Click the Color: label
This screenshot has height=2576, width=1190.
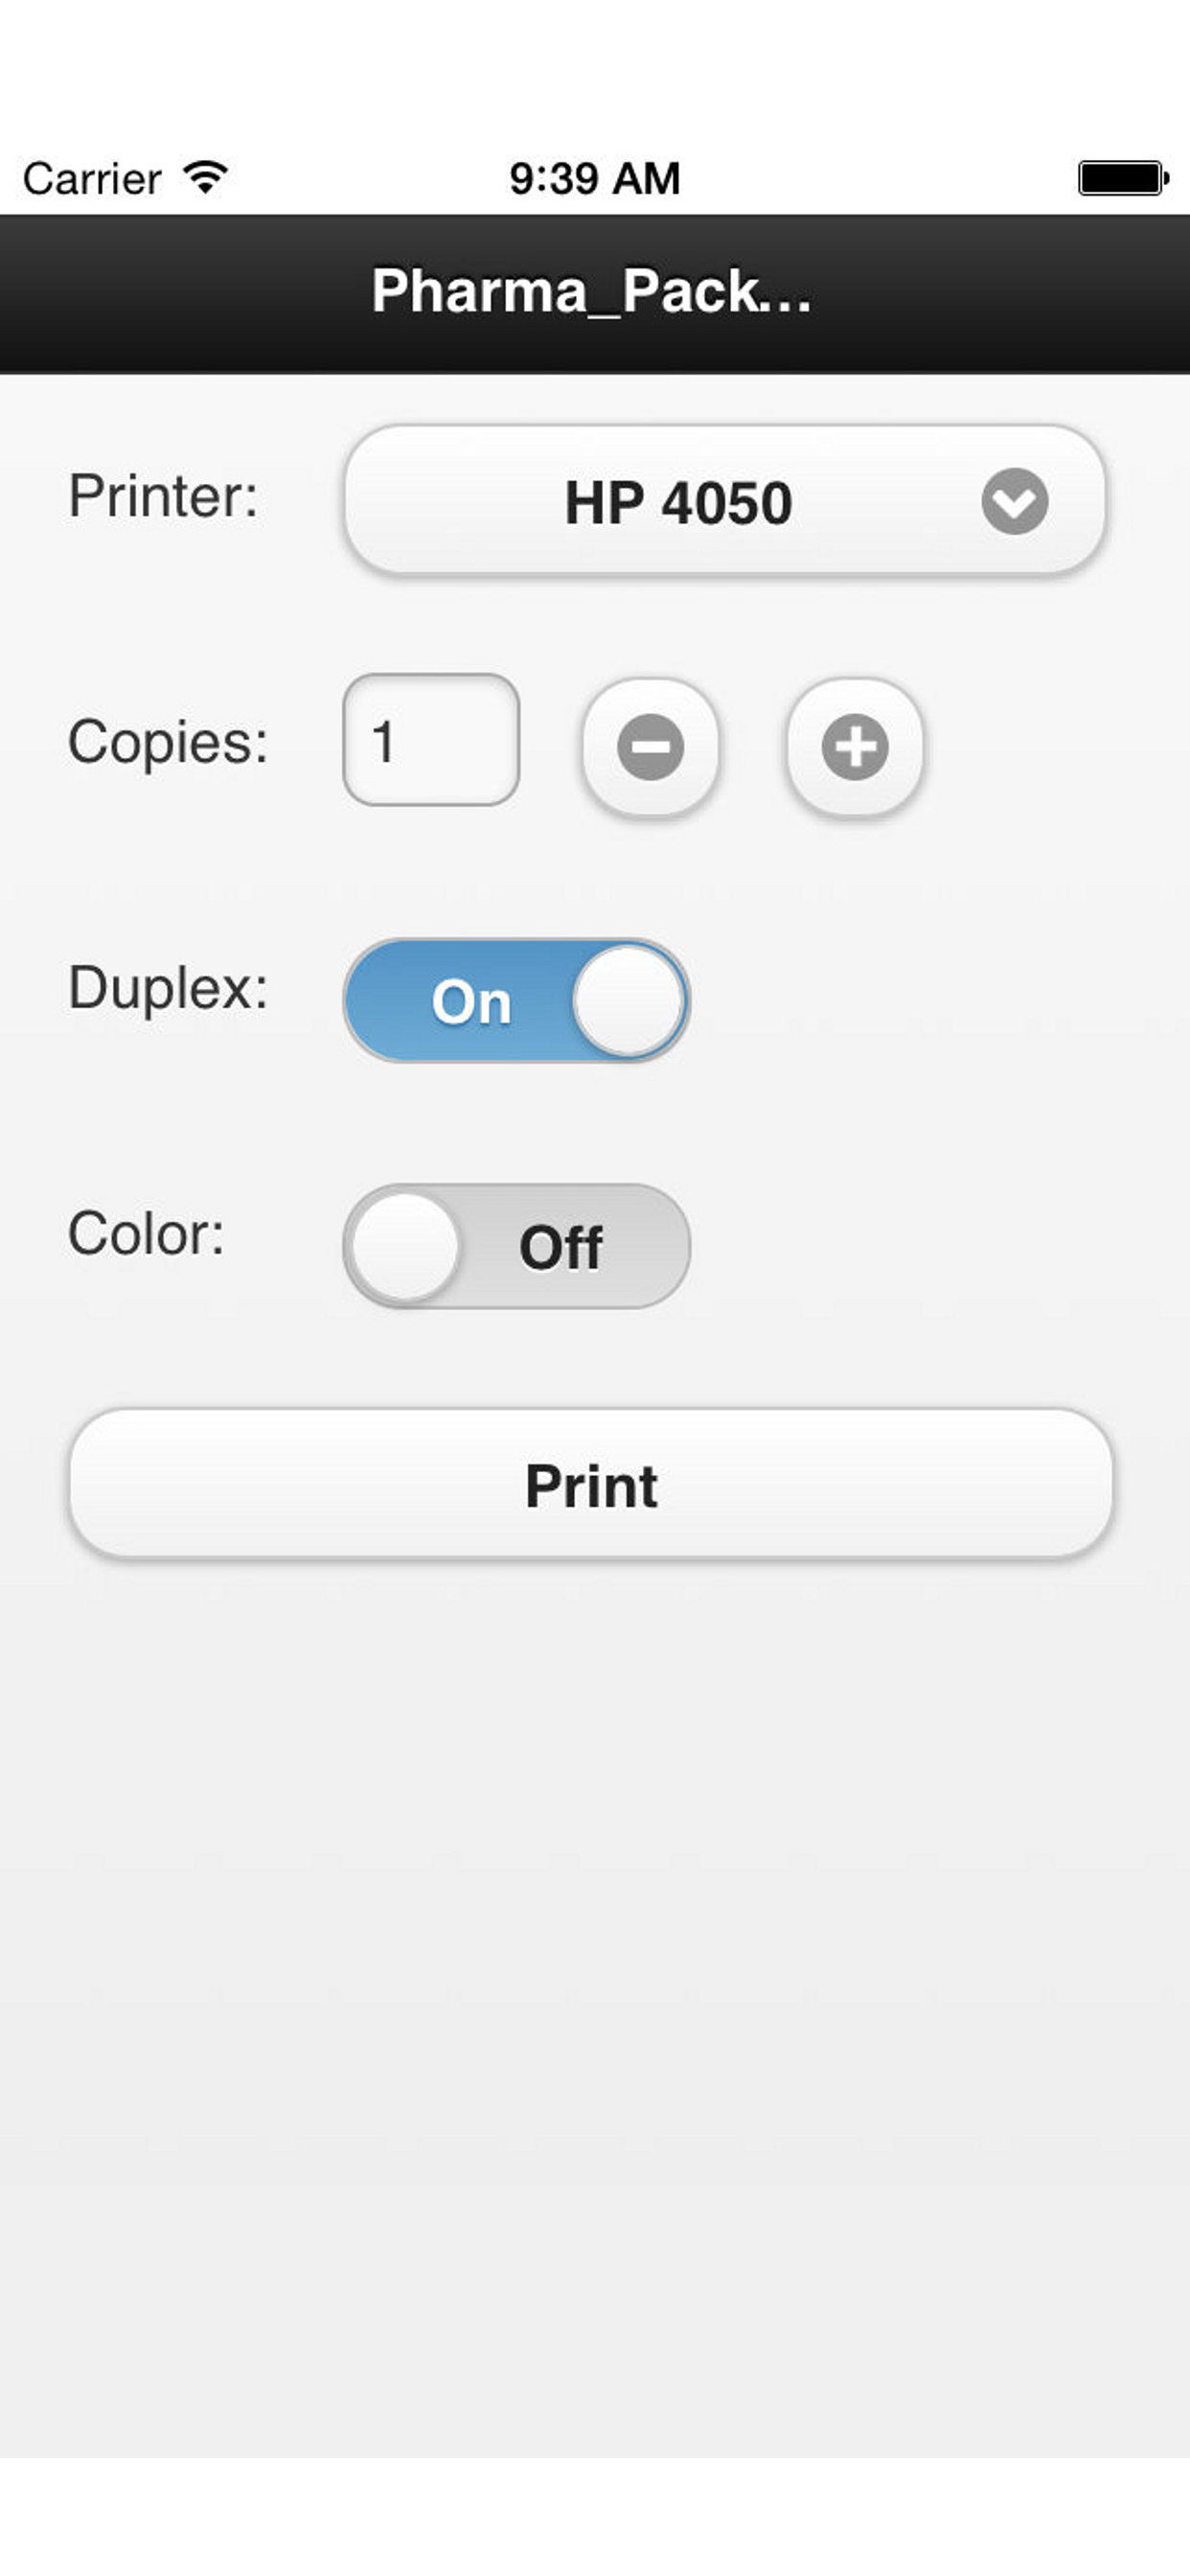(x=146, y=1233)
